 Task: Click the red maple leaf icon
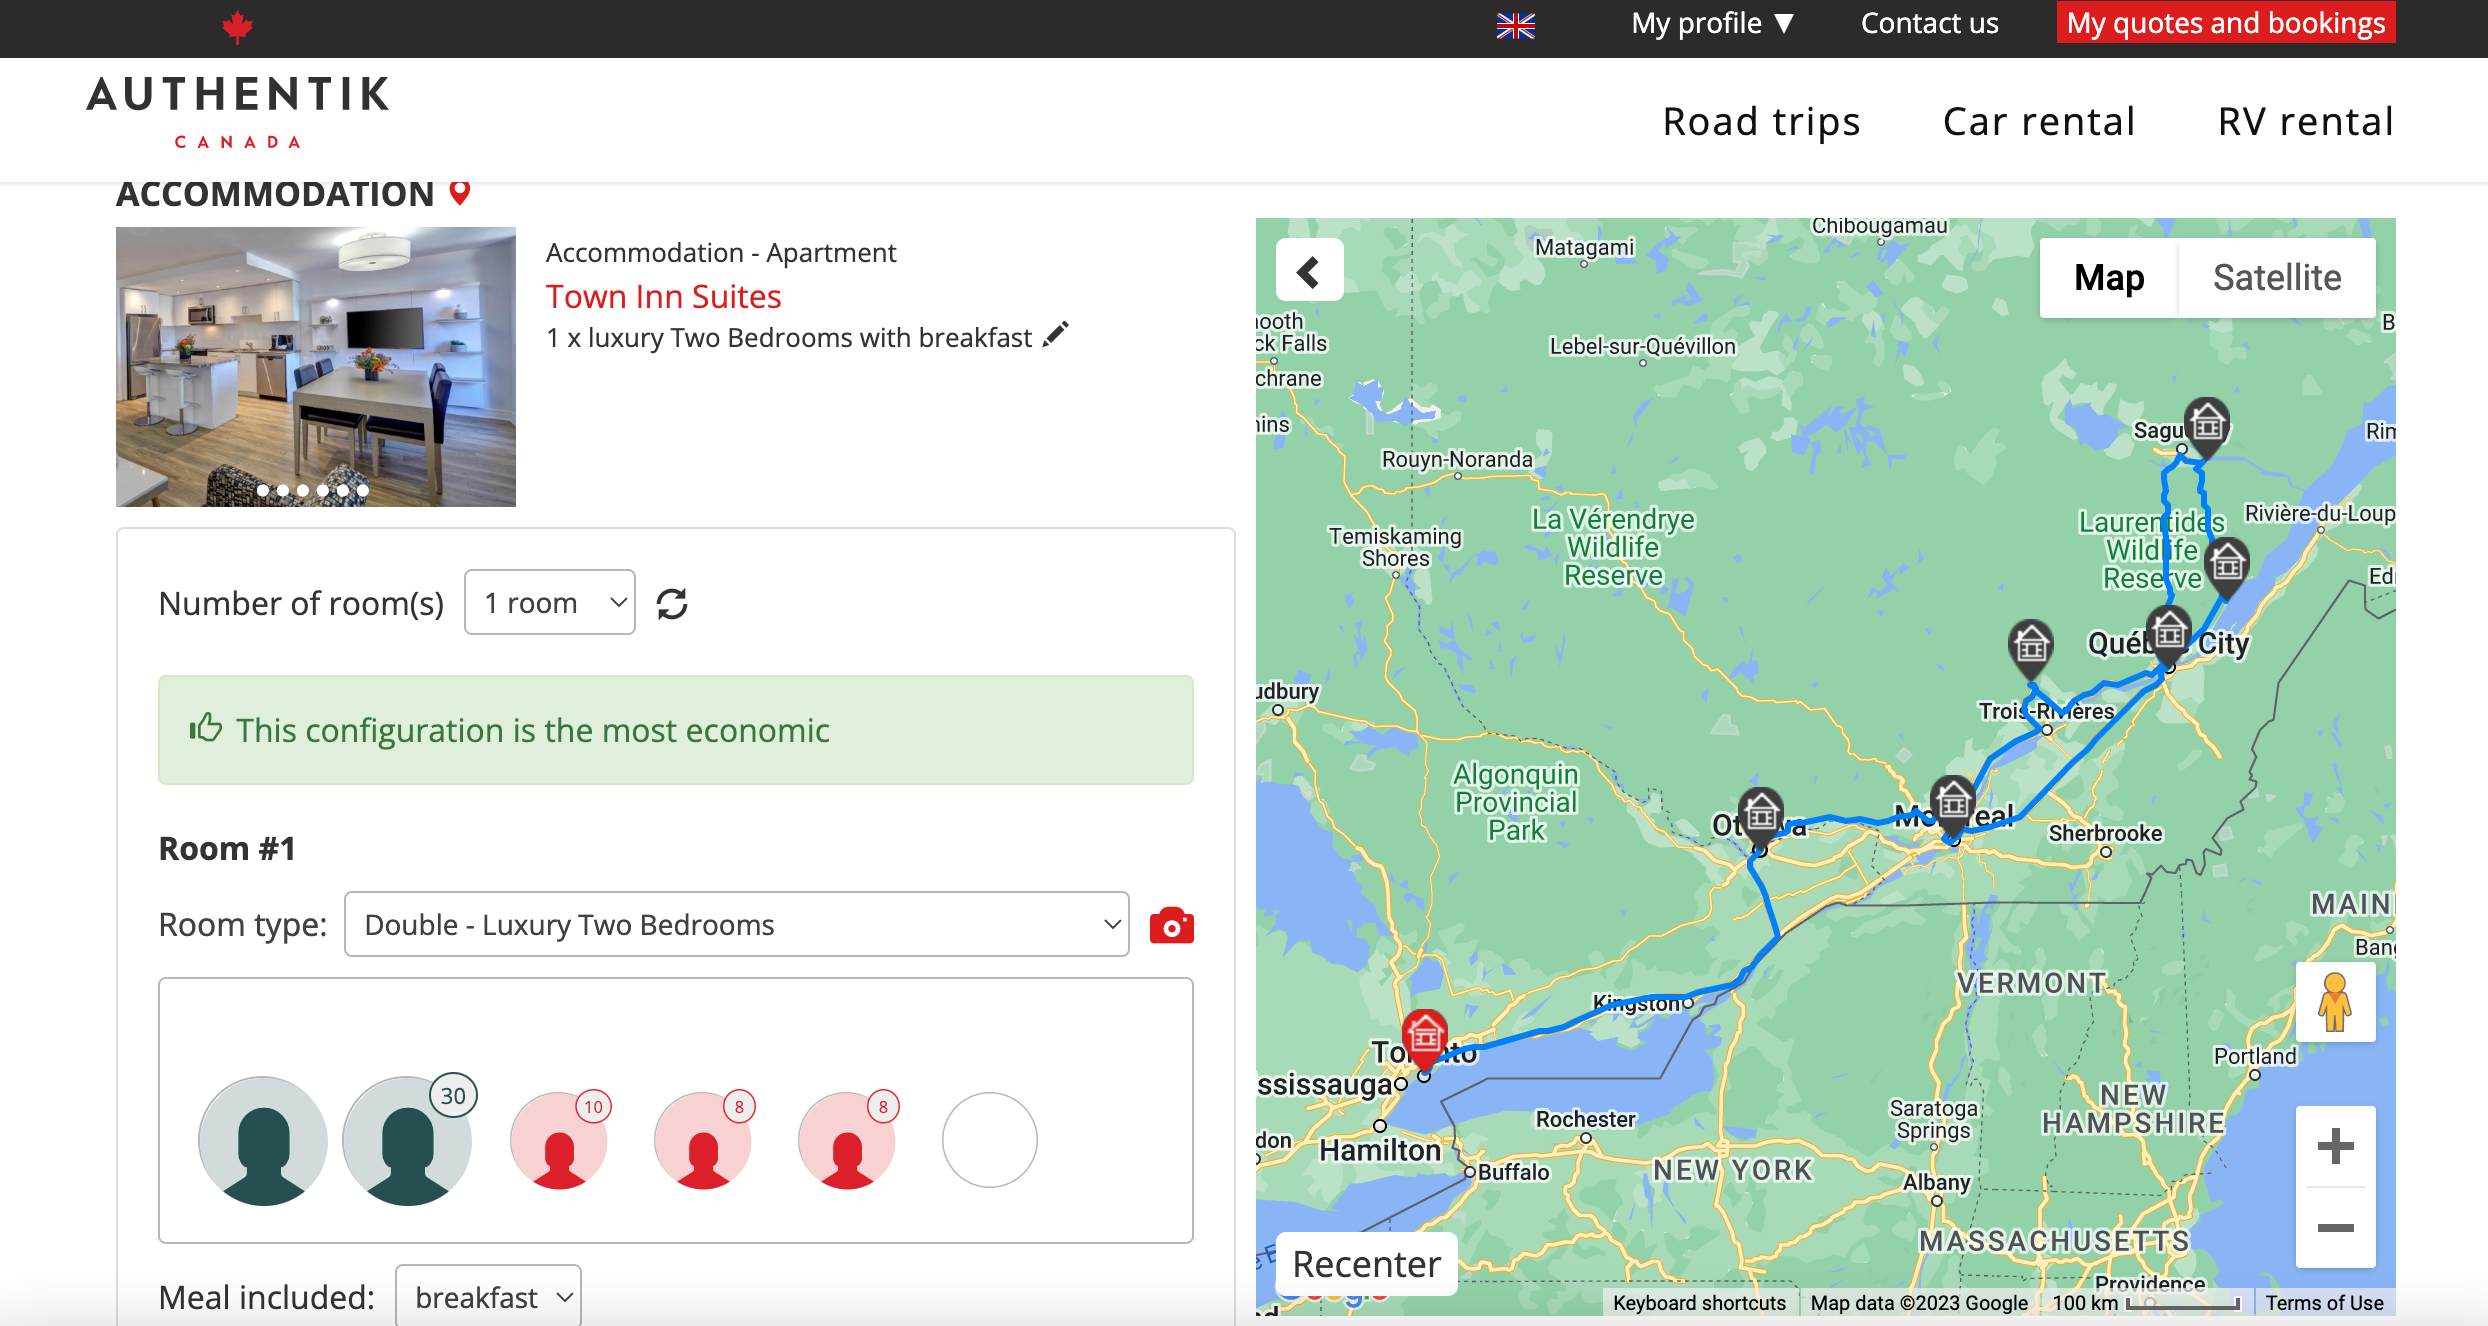point(237,26)
